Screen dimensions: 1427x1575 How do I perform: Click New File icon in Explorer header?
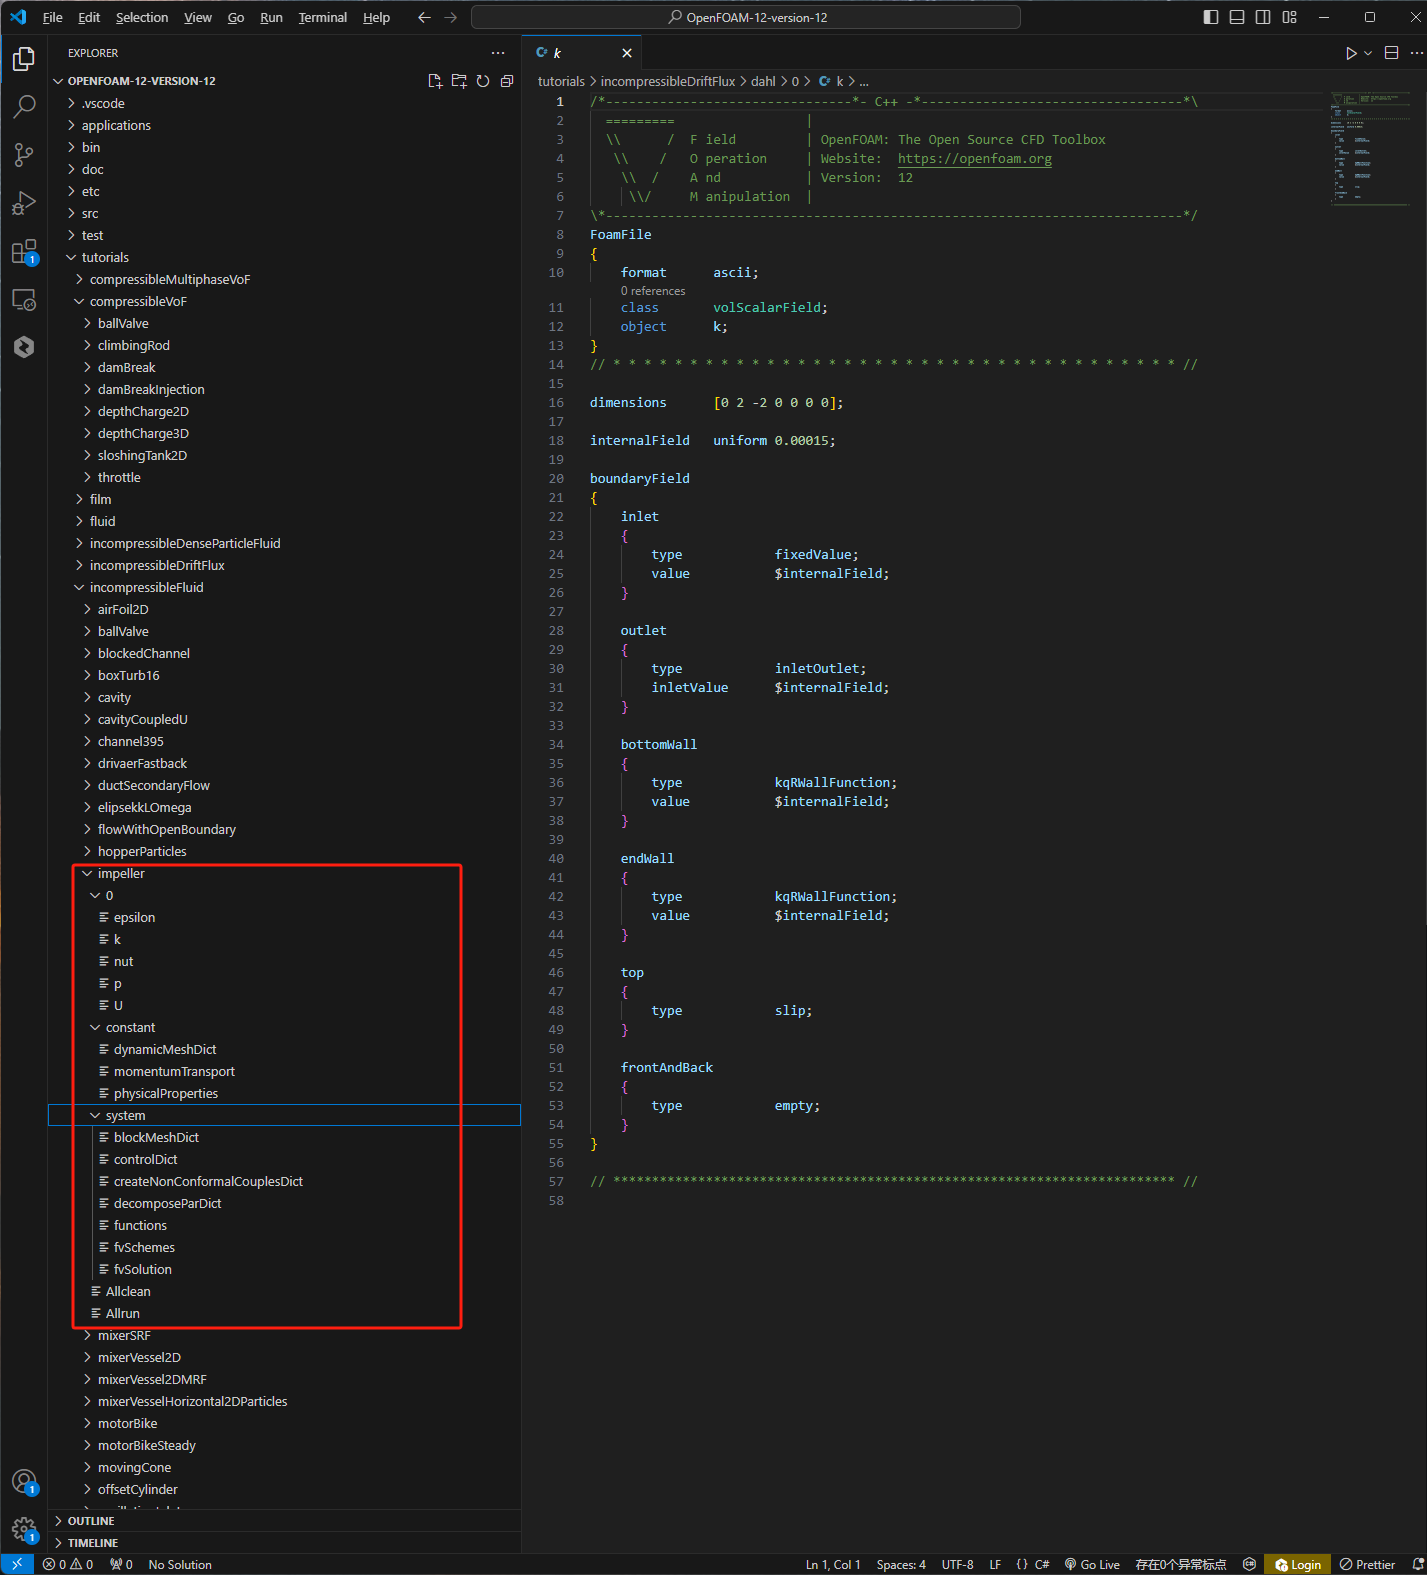[x=435, y=81]
